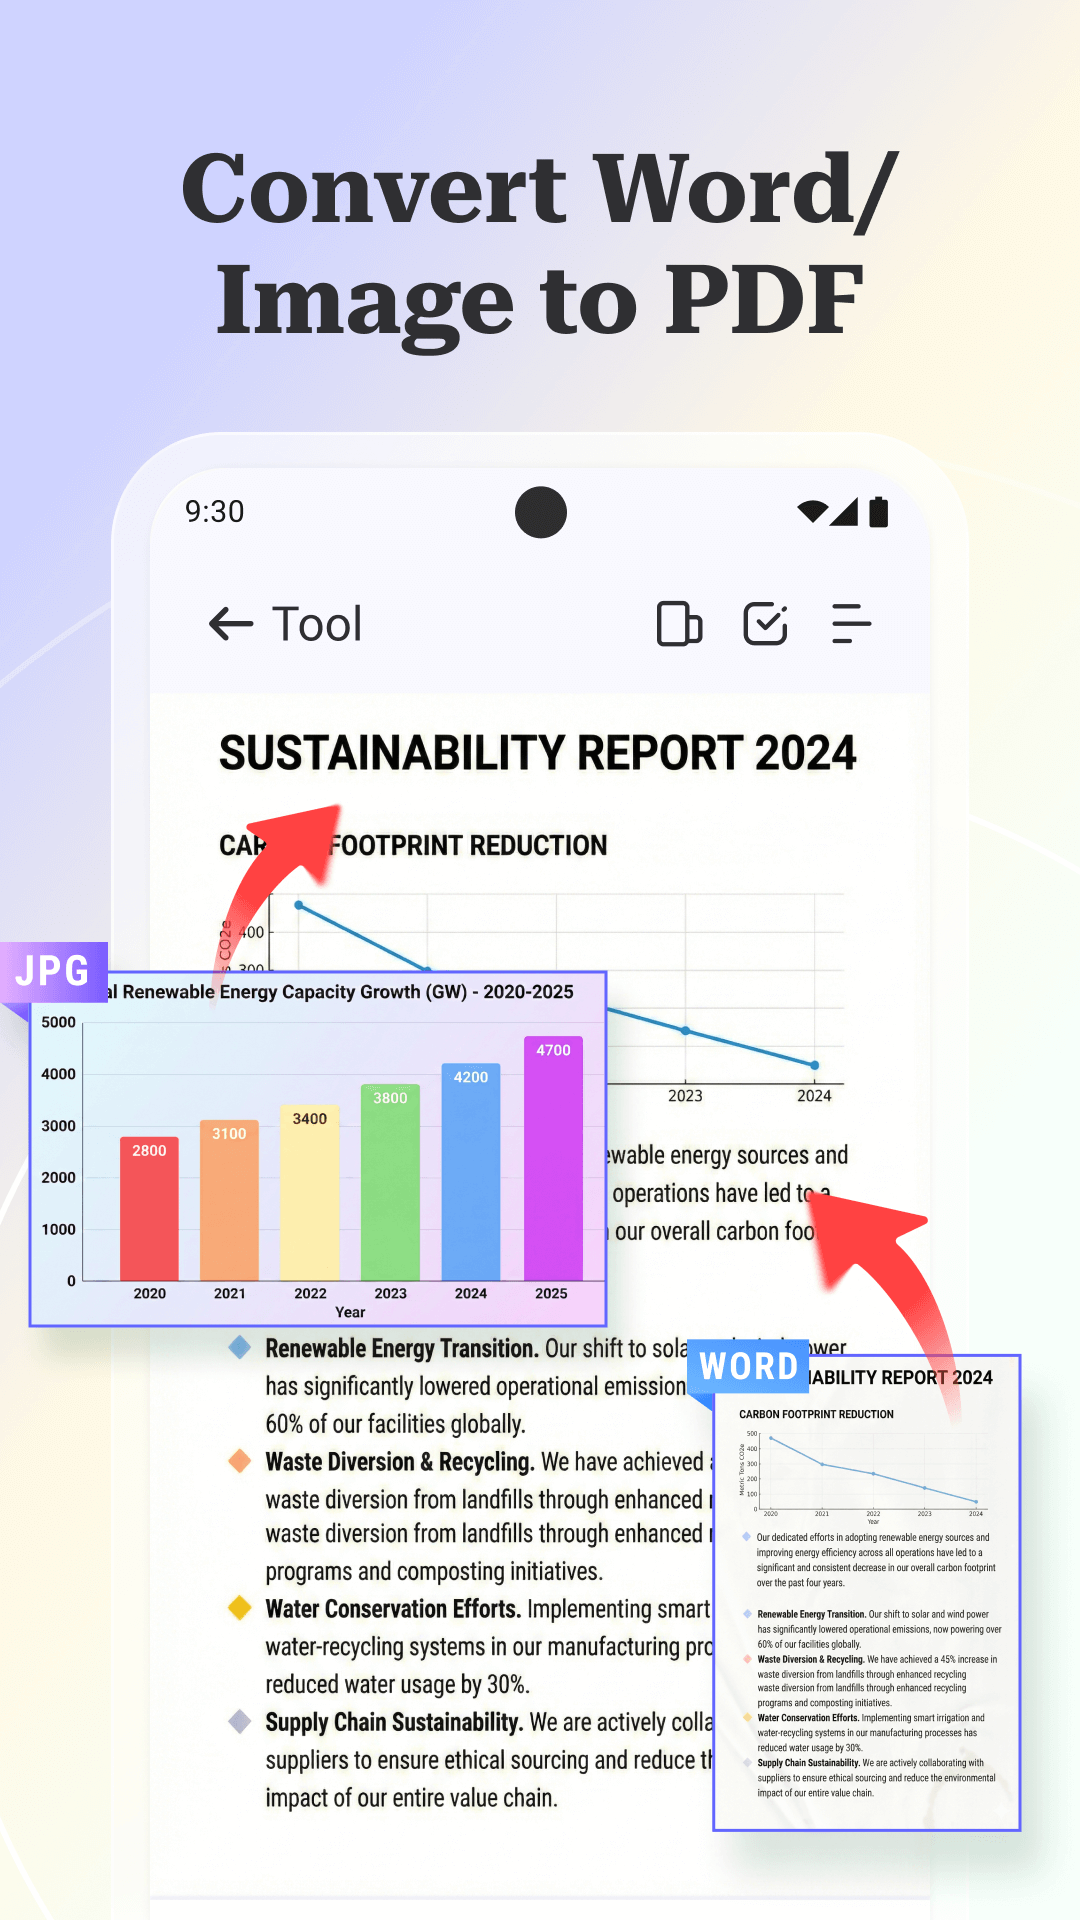Tap the cellular signal icon
This screenshot has width=1080, height=1920.
click(x=845, y=512)
